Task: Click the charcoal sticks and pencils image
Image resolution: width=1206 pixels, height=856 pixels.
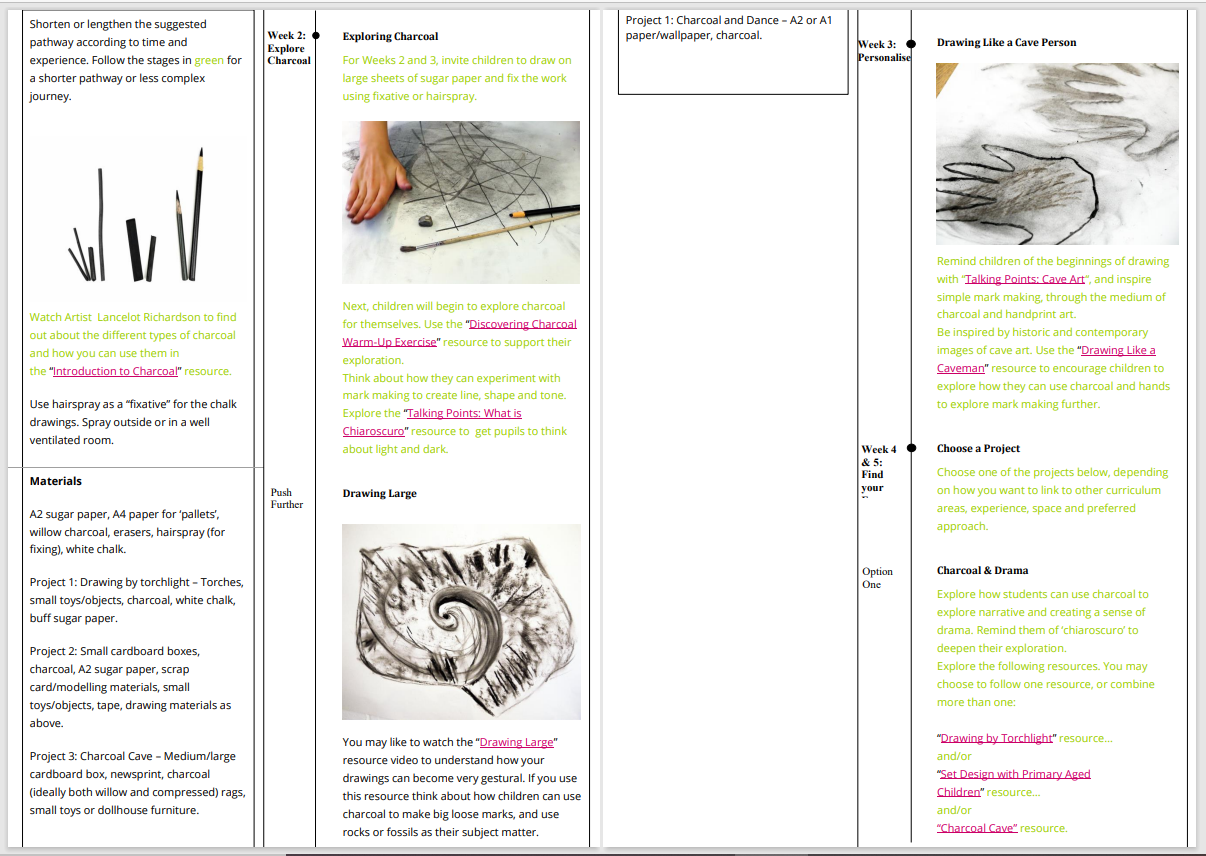Action: 136,215
